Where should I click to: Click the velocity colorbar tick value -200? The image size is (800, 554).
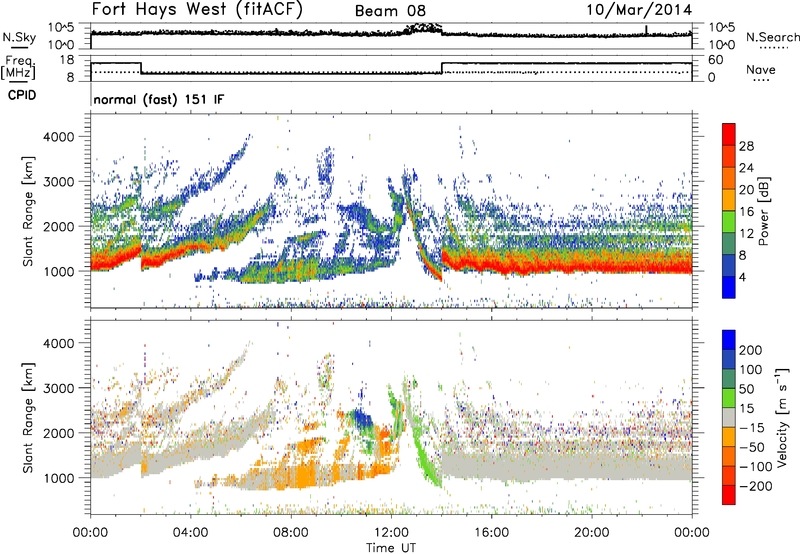(x=756, y=486)
